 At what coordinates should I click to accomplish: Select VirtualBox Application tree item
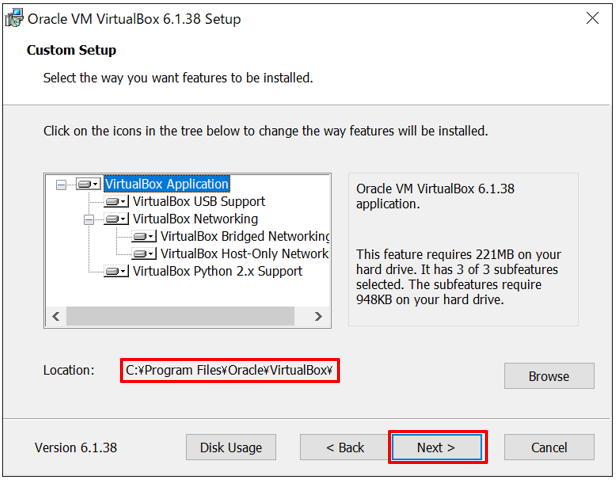167,184
